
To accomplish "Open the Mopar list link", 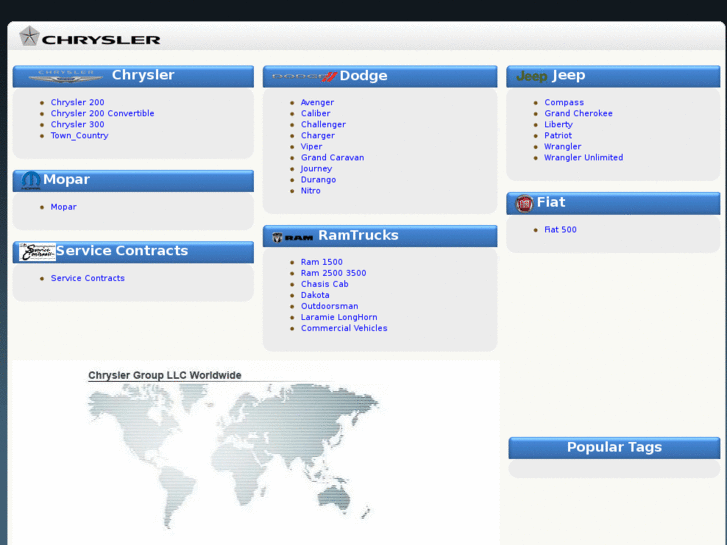I will [64, 207].
